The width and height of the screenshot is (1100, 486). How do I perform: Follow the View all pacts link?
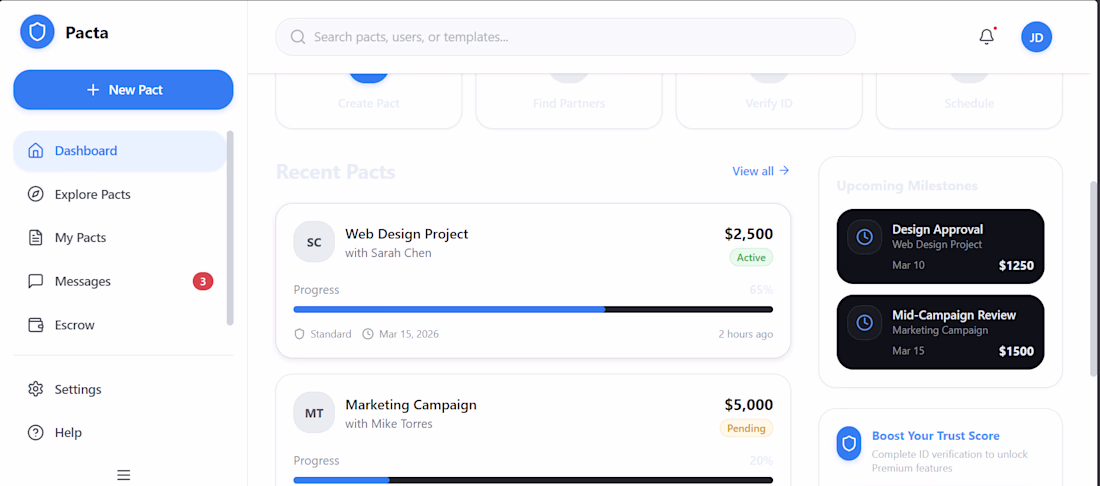tap(760, 171)
